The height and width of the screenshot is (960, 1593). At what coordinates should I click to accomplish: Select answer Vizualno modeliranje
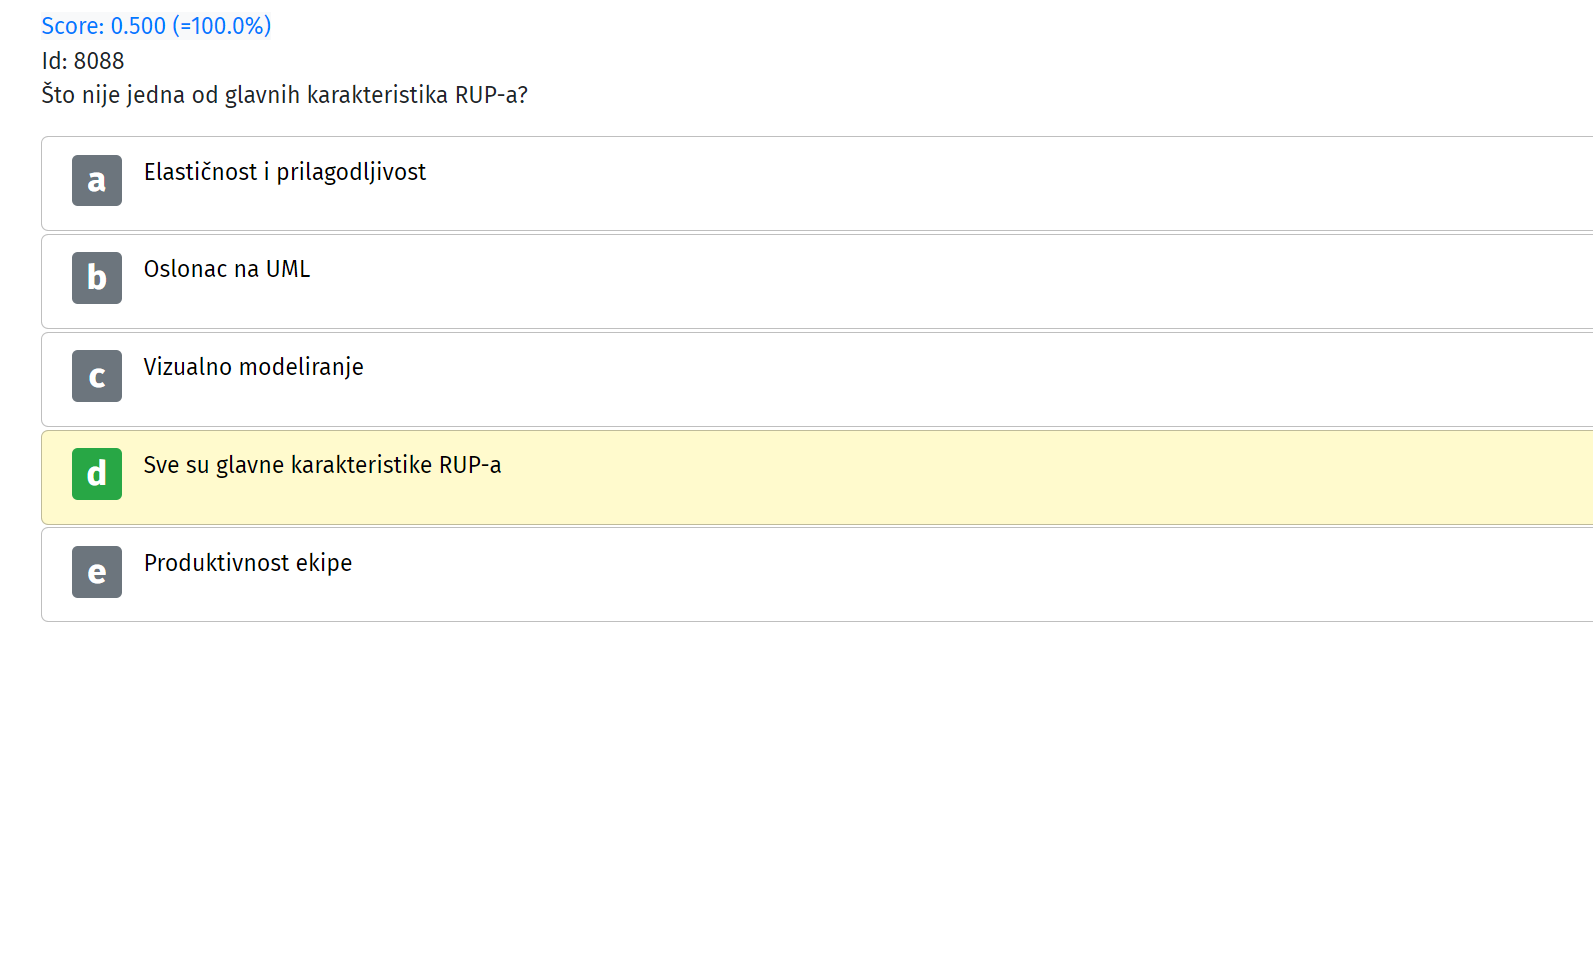(254, 367)
